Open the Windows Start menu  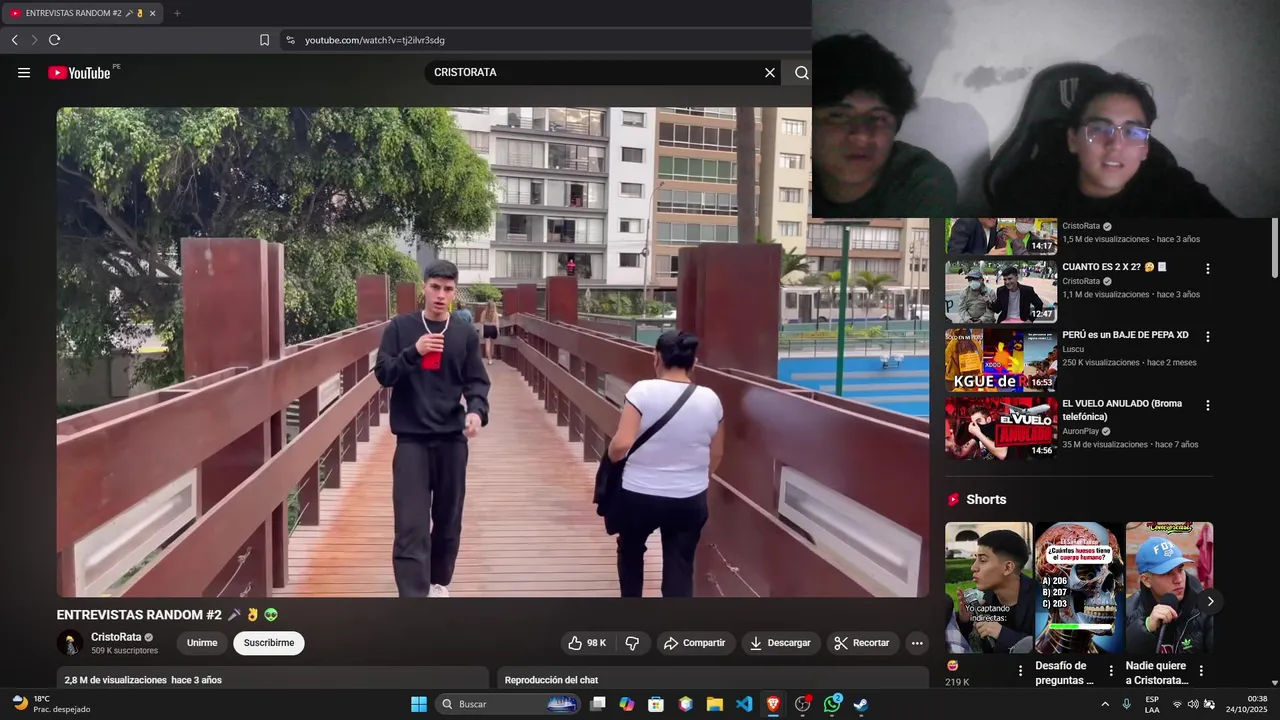tap(419, 704)
